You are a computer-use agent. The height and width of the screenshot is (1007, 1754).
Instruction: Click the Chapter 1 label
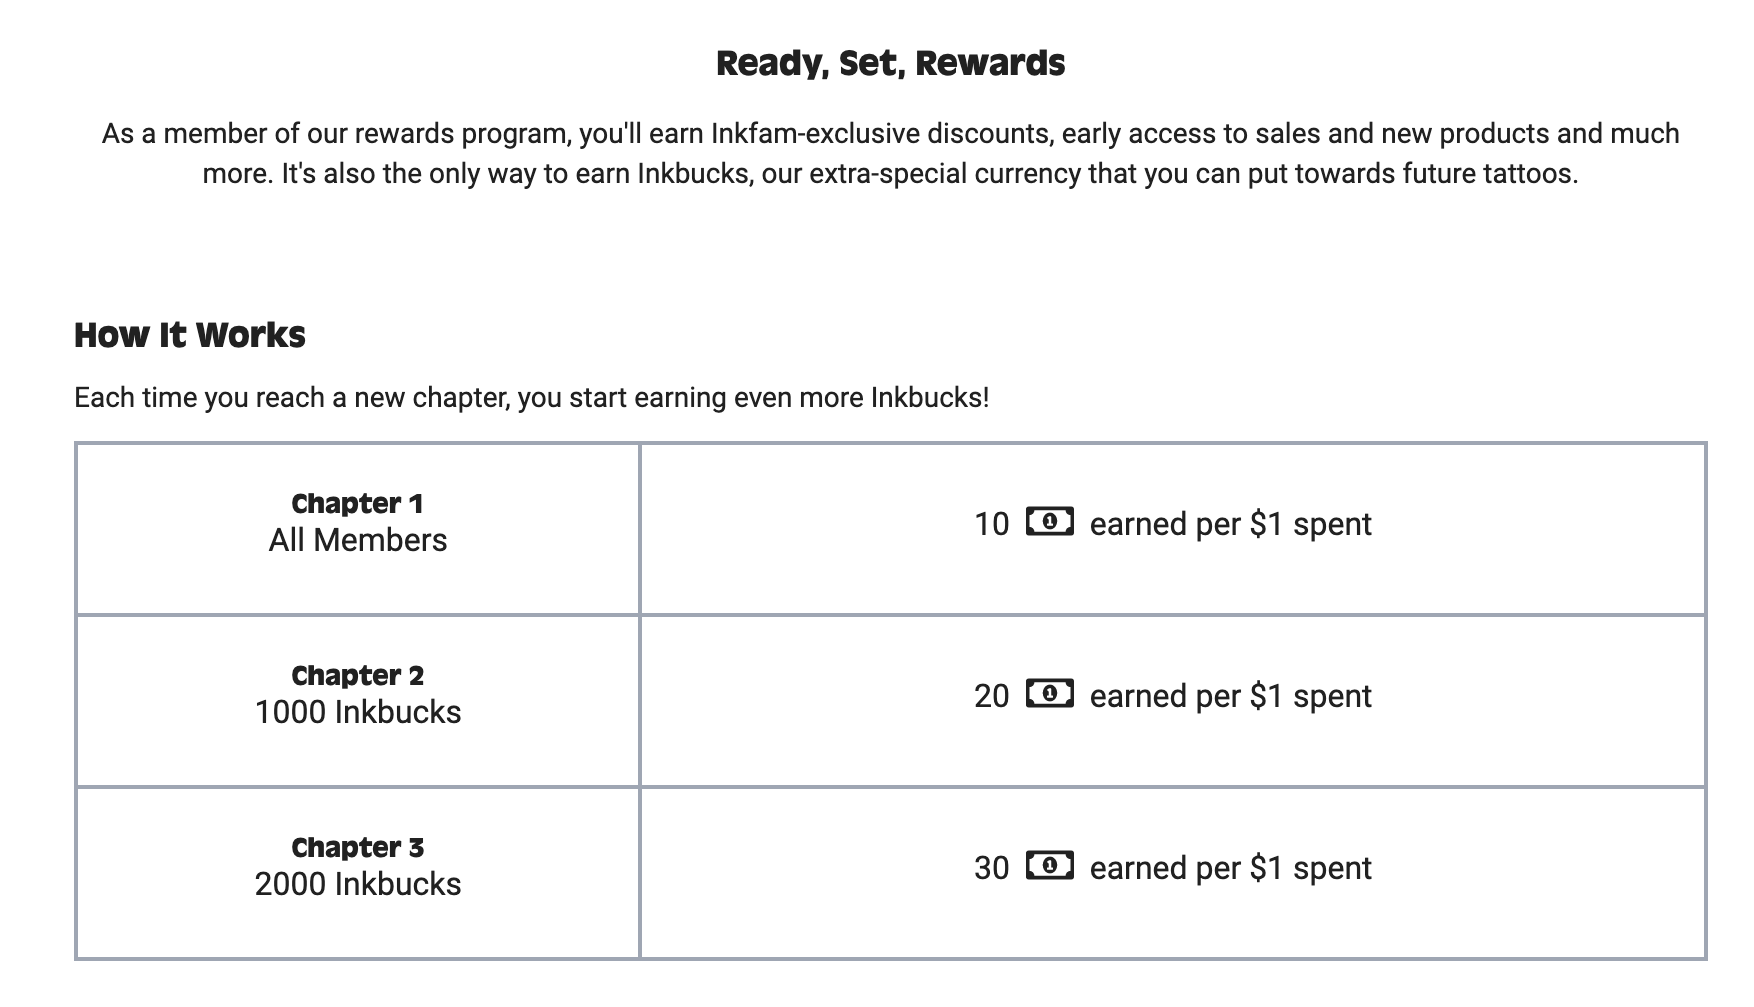(x=357, y=503)
